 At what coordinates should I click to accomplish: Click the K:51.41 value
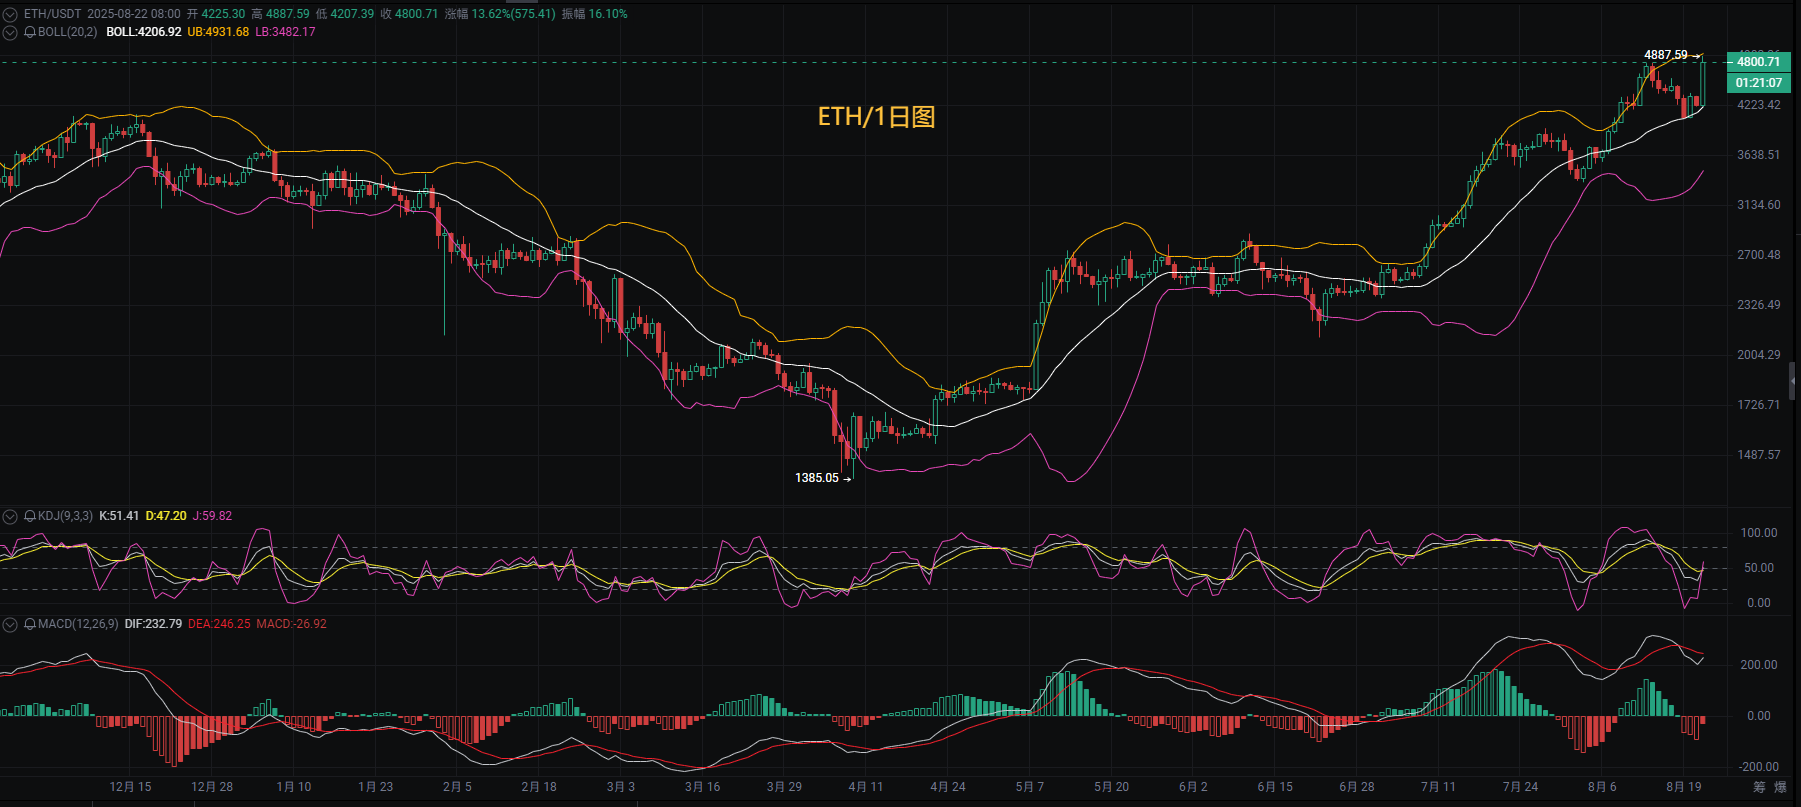[x=119, y=516]
